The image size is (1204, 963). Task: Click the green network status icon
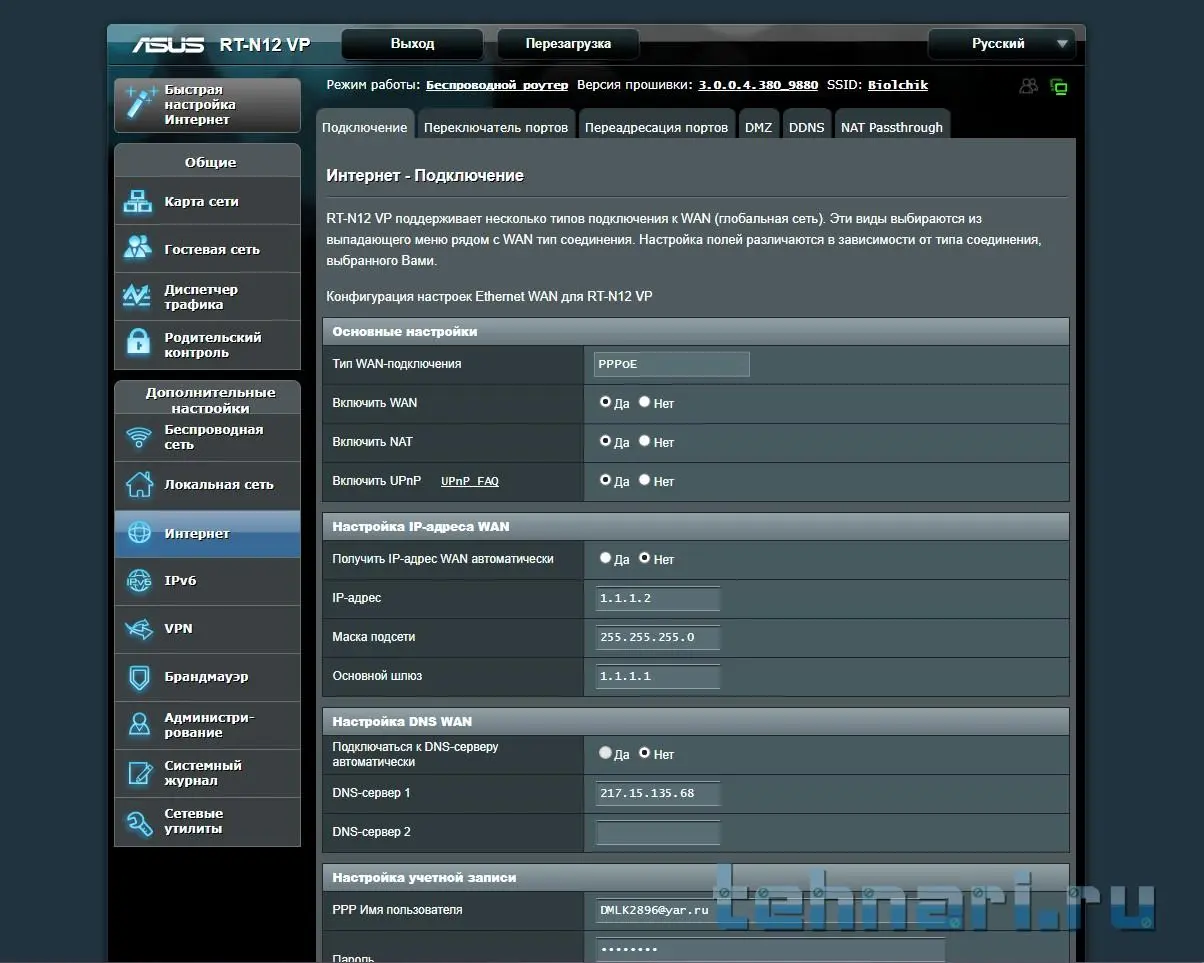1059,87
